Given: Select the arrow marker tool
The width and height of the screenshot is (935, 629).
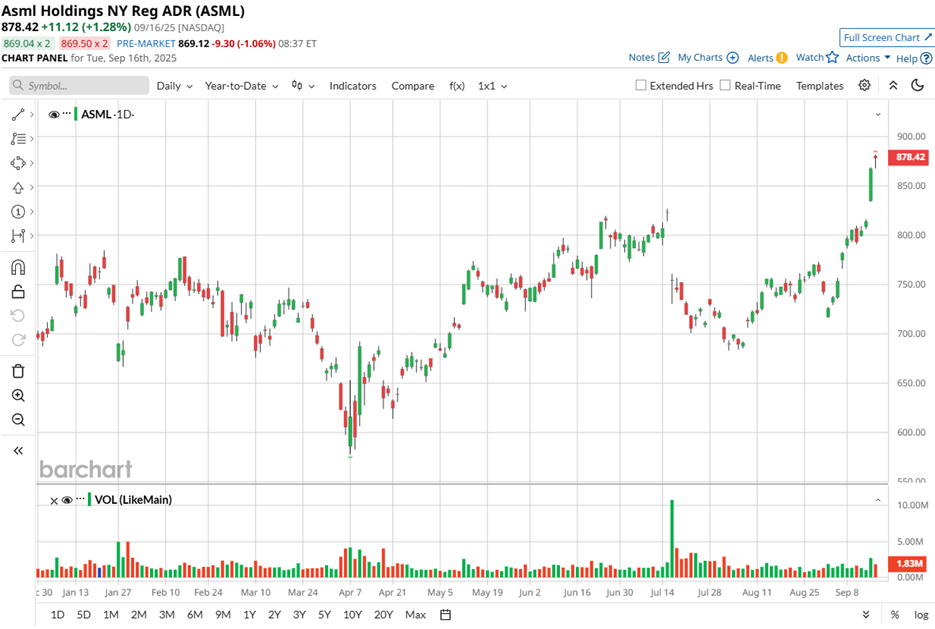Looking at the screenshot, I should 18,188.
